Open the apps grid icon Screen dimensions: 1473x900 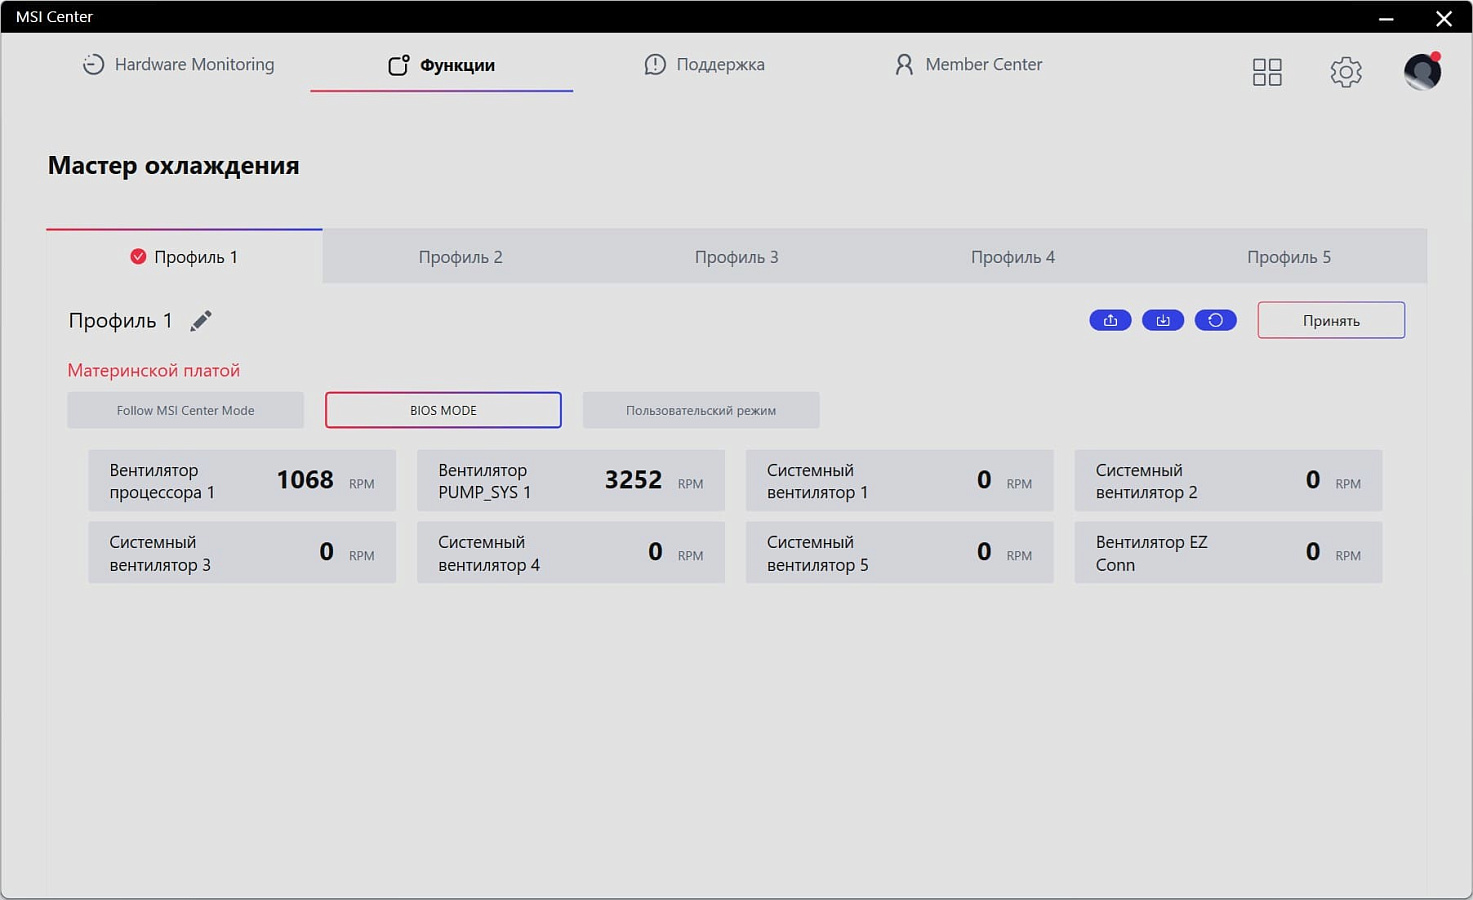click(x=1267, y=72)
